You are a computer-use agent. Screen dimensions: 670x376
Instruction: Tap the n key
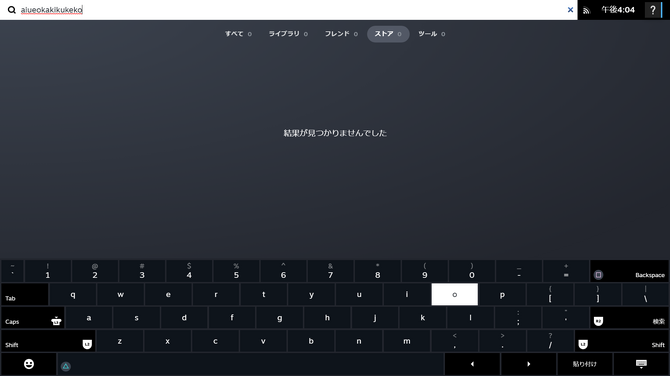pyautogui.click(x=359, y=341)
